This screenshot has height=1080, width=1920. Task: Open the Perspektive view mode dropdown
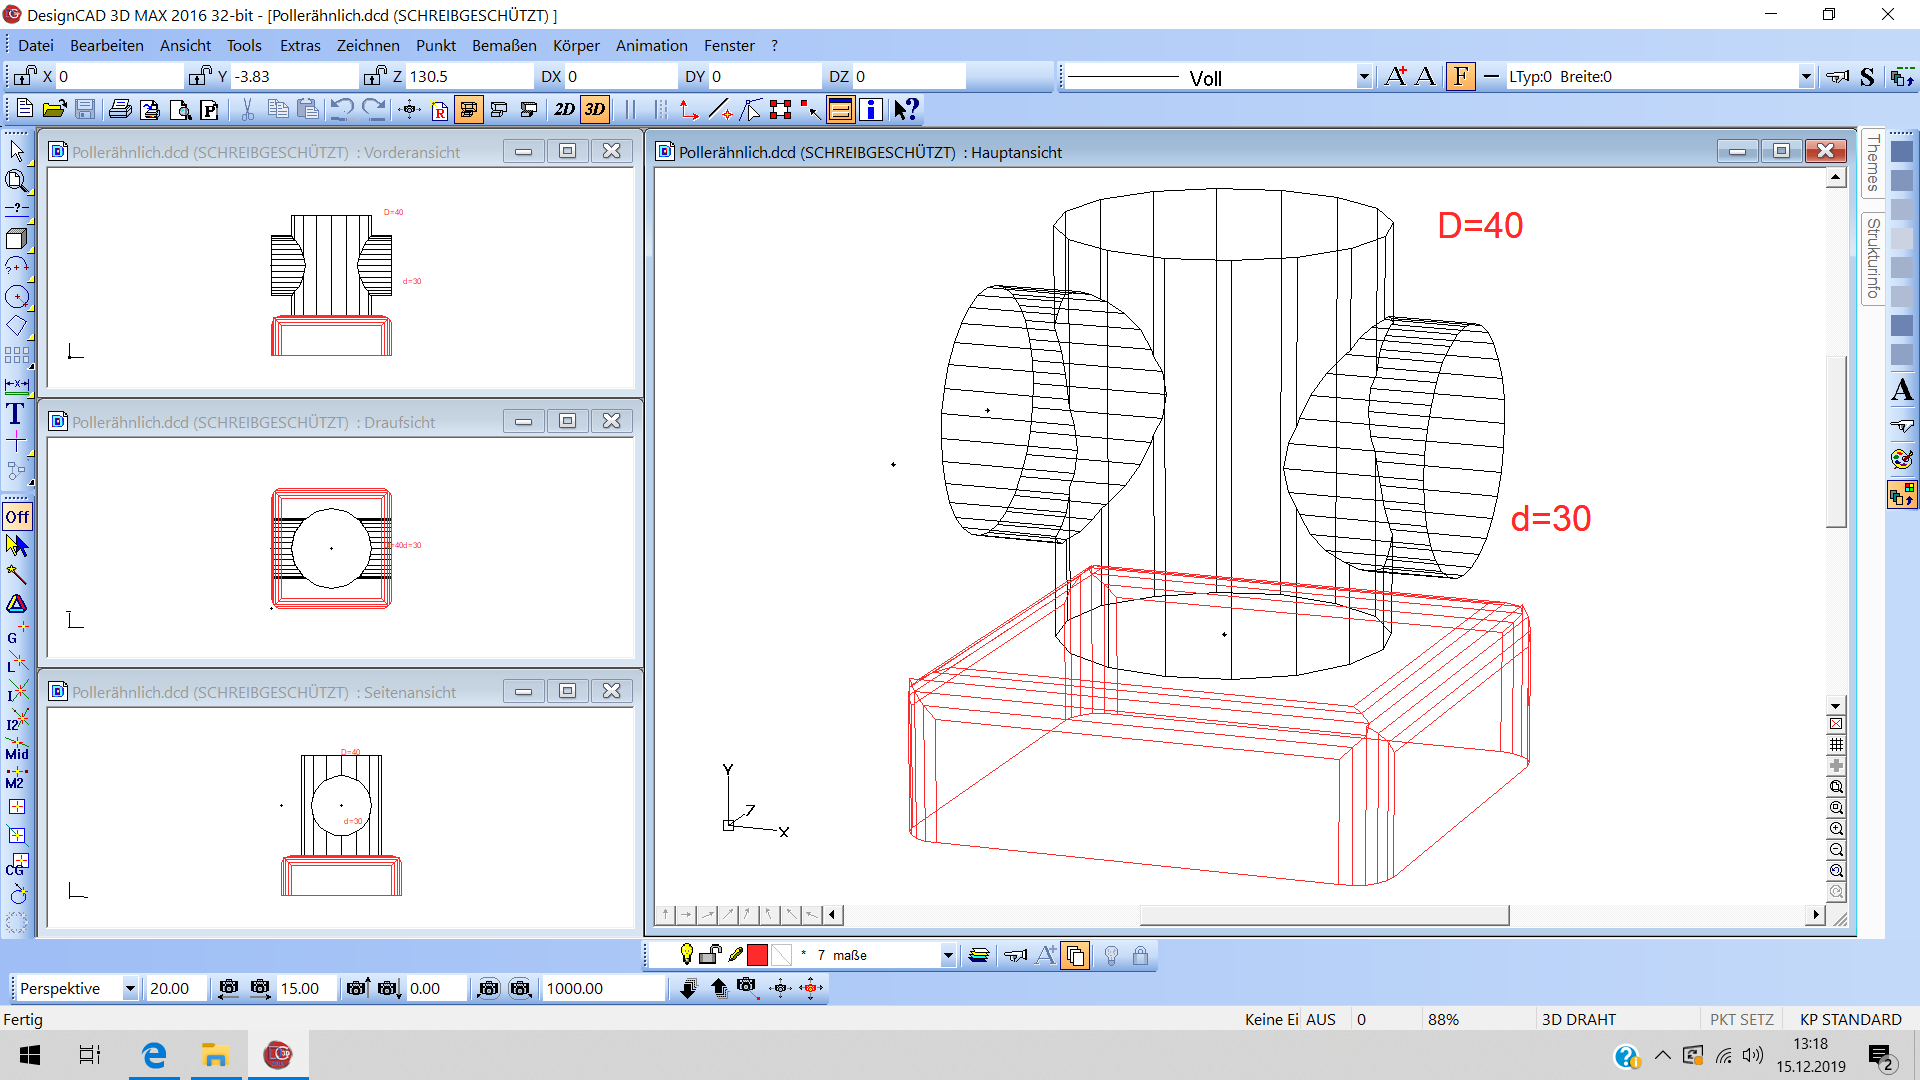click(129, 988)
